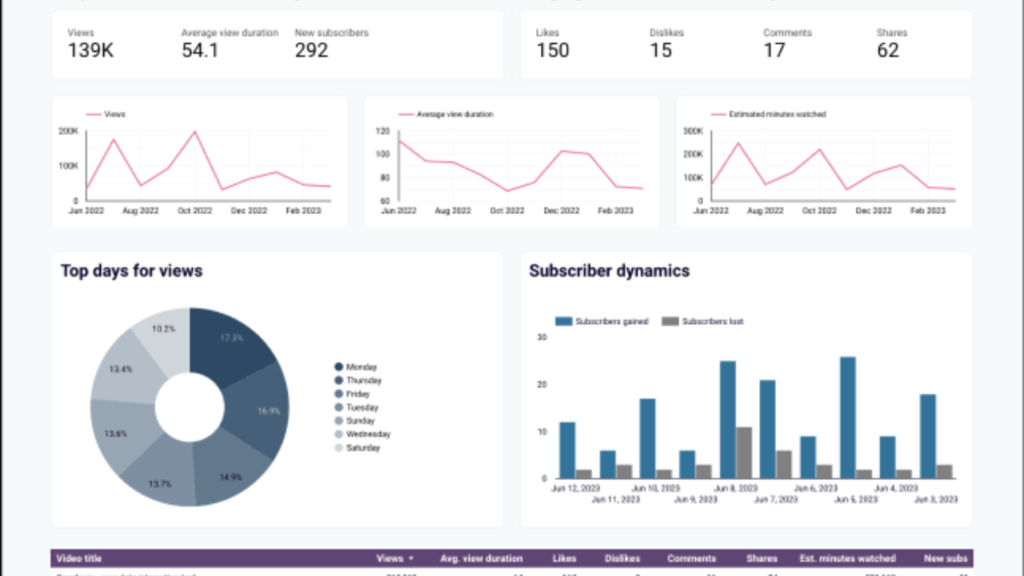
Task: Click the Wednesday legend marker
Action: click(339, 434)
